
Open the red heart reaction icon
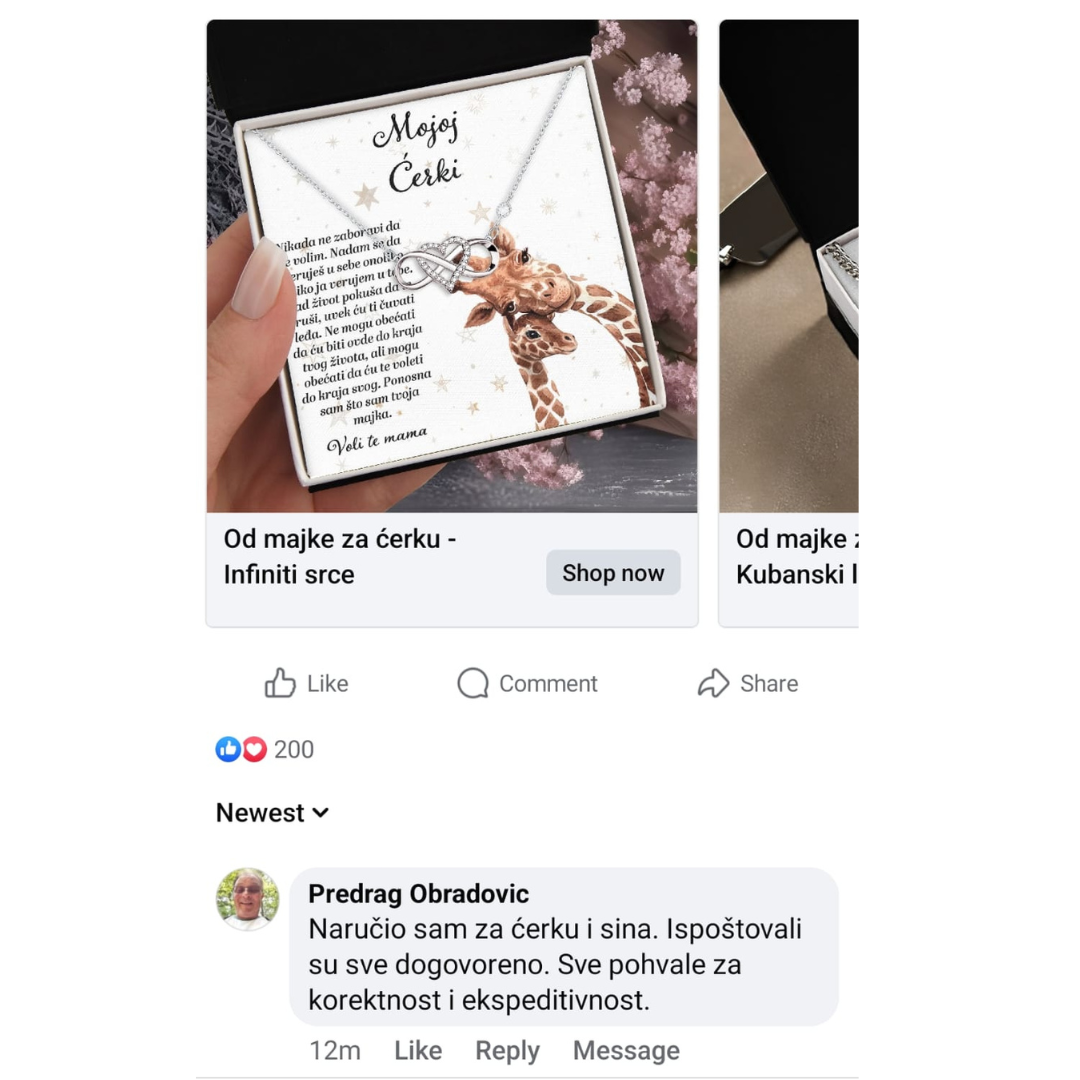click(255, 749)
